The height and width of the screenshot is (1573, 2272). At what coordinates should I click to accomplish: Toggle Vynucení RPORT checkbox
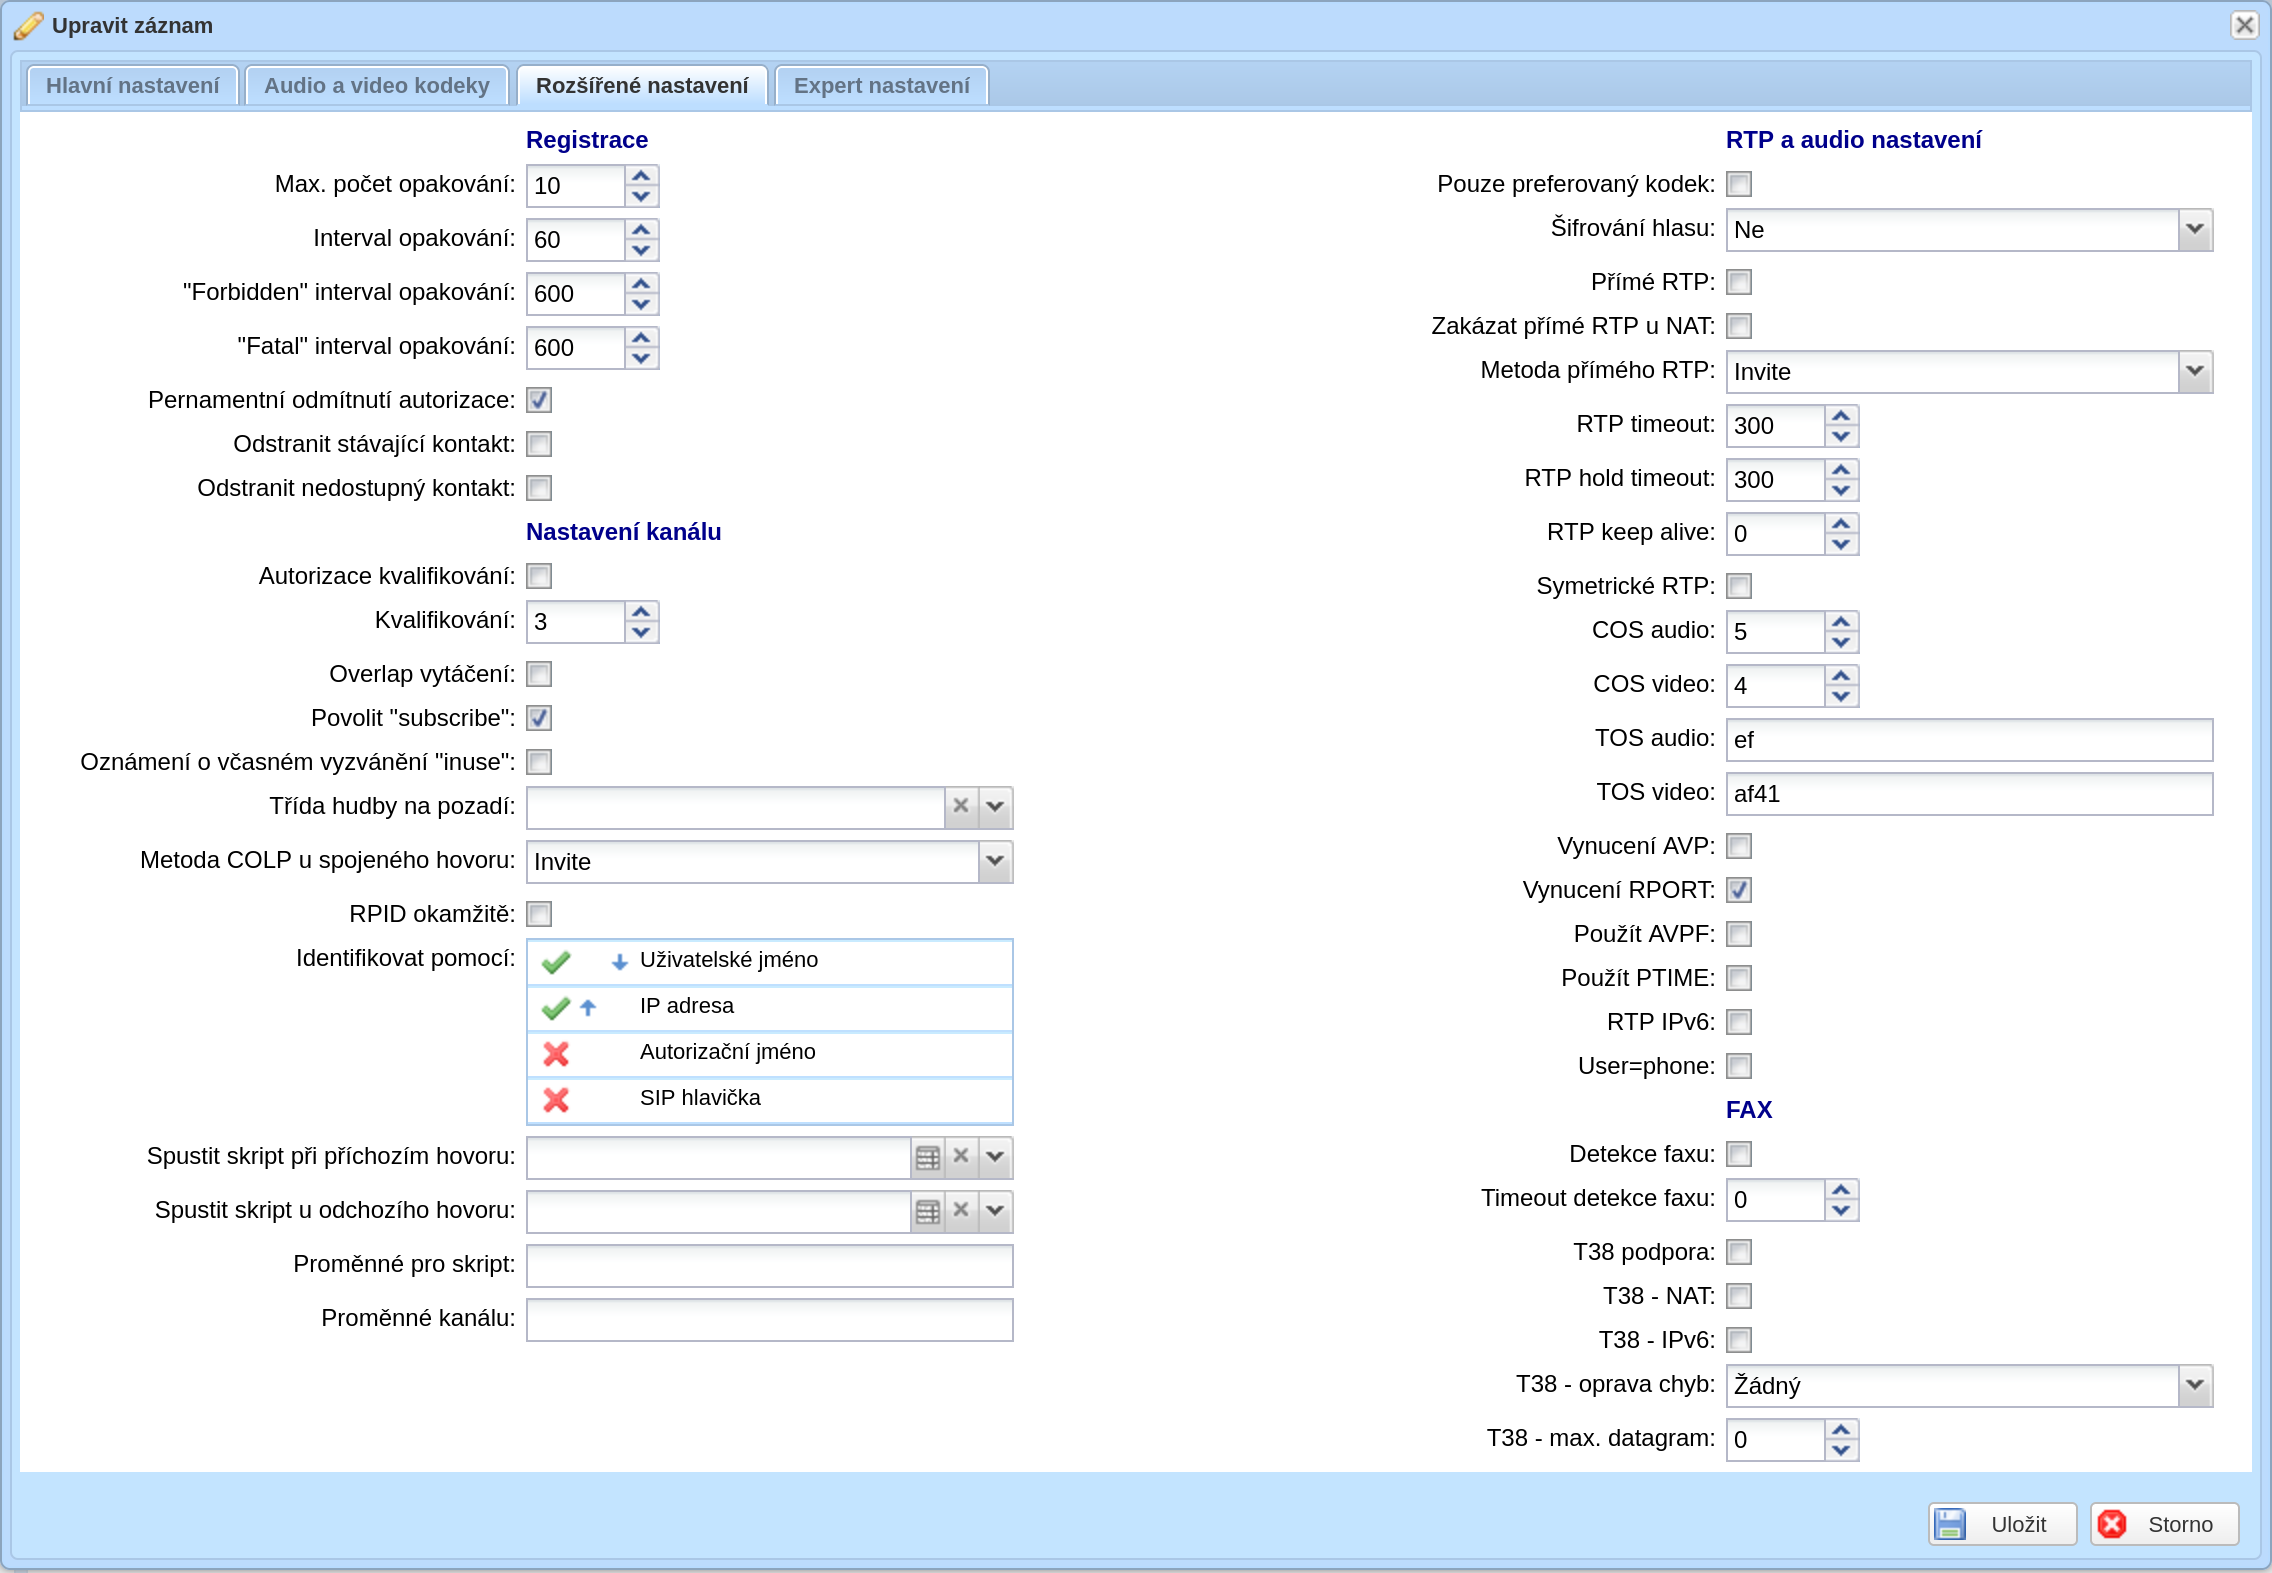[1739, 890]
